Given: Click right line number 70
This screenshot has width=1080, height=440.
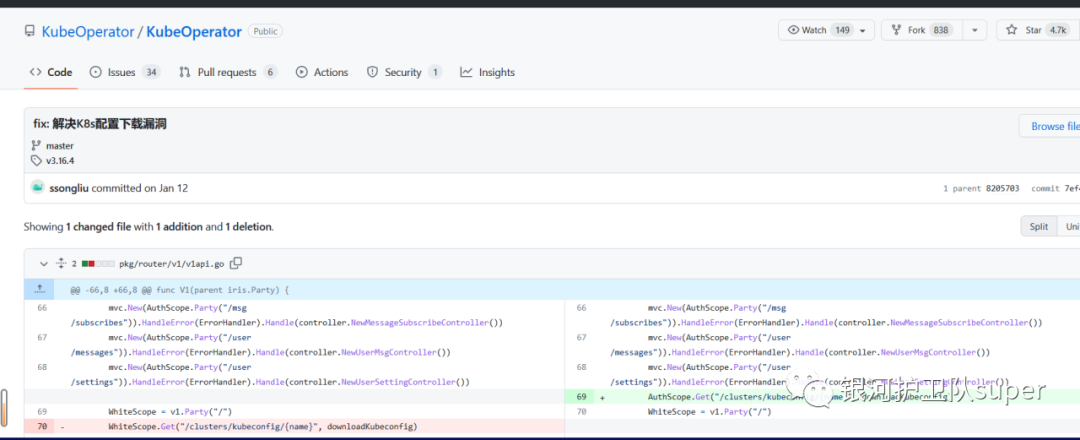Looking at the screenshot, I should [x=581, y=412].
